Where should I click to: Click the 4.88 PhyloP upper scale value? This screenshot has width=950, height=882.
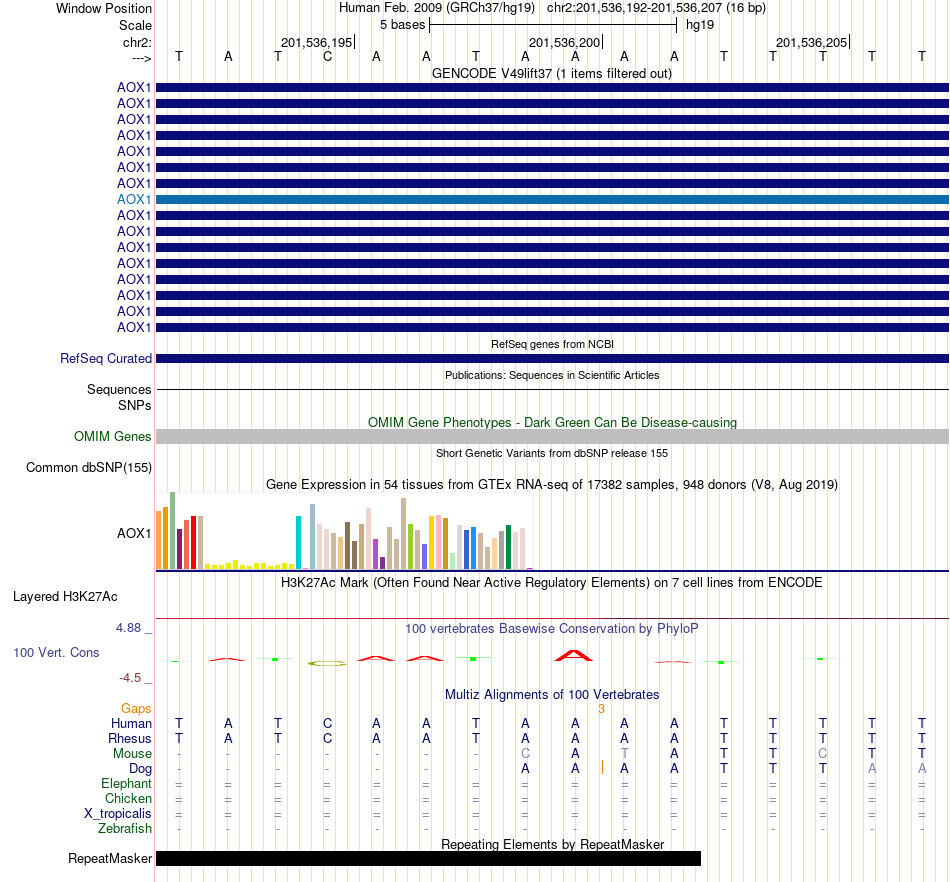[x=128, y=628]
